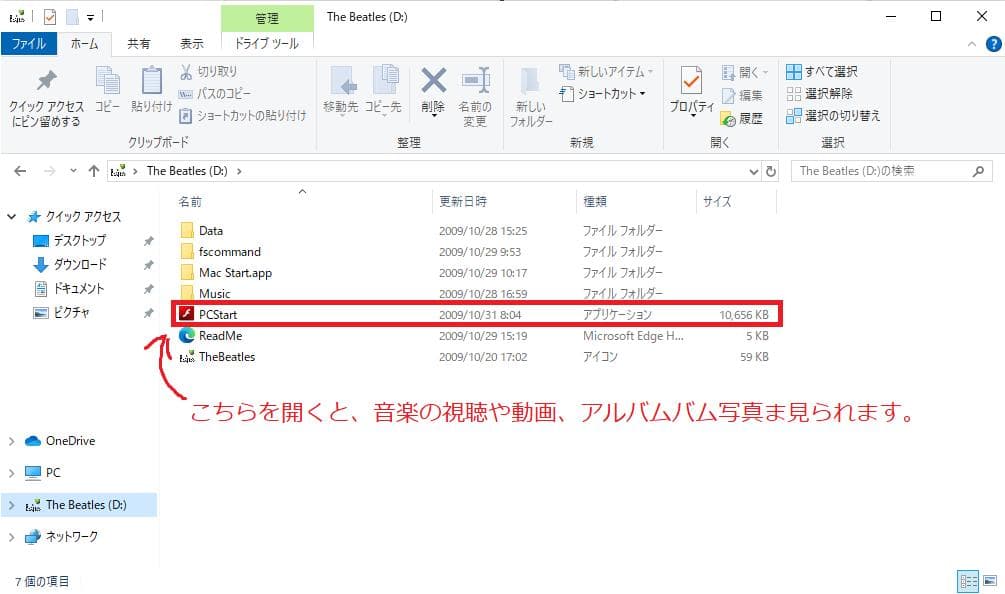The height and width of the screenshot is (594, 1005).
Task: Click the Help question mark icon
Action: point(991,44)
